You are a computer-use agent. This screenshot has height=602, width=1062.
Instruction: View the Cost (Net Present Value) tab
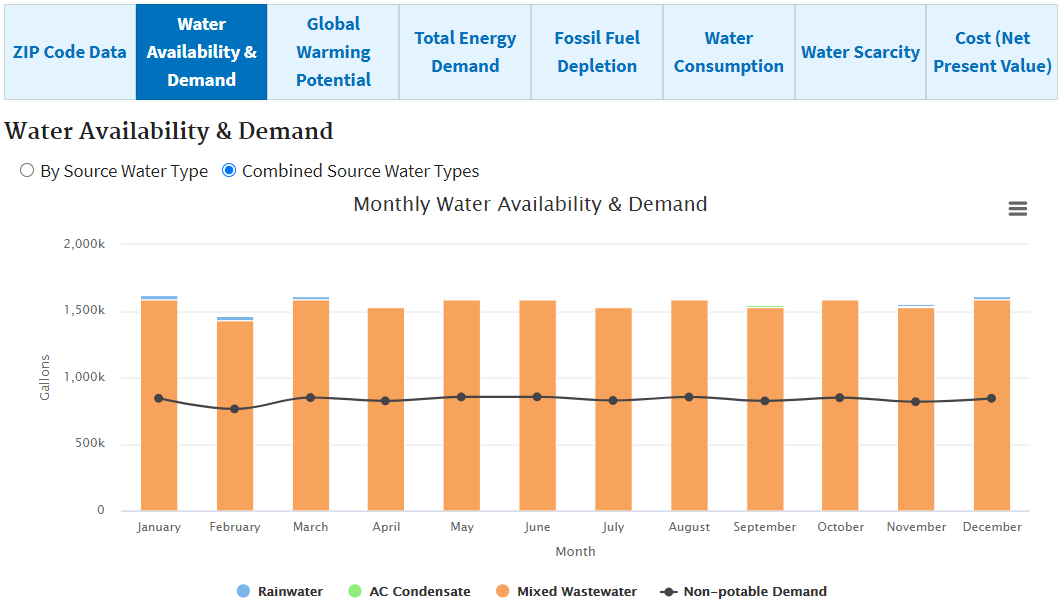pos(992,52)
